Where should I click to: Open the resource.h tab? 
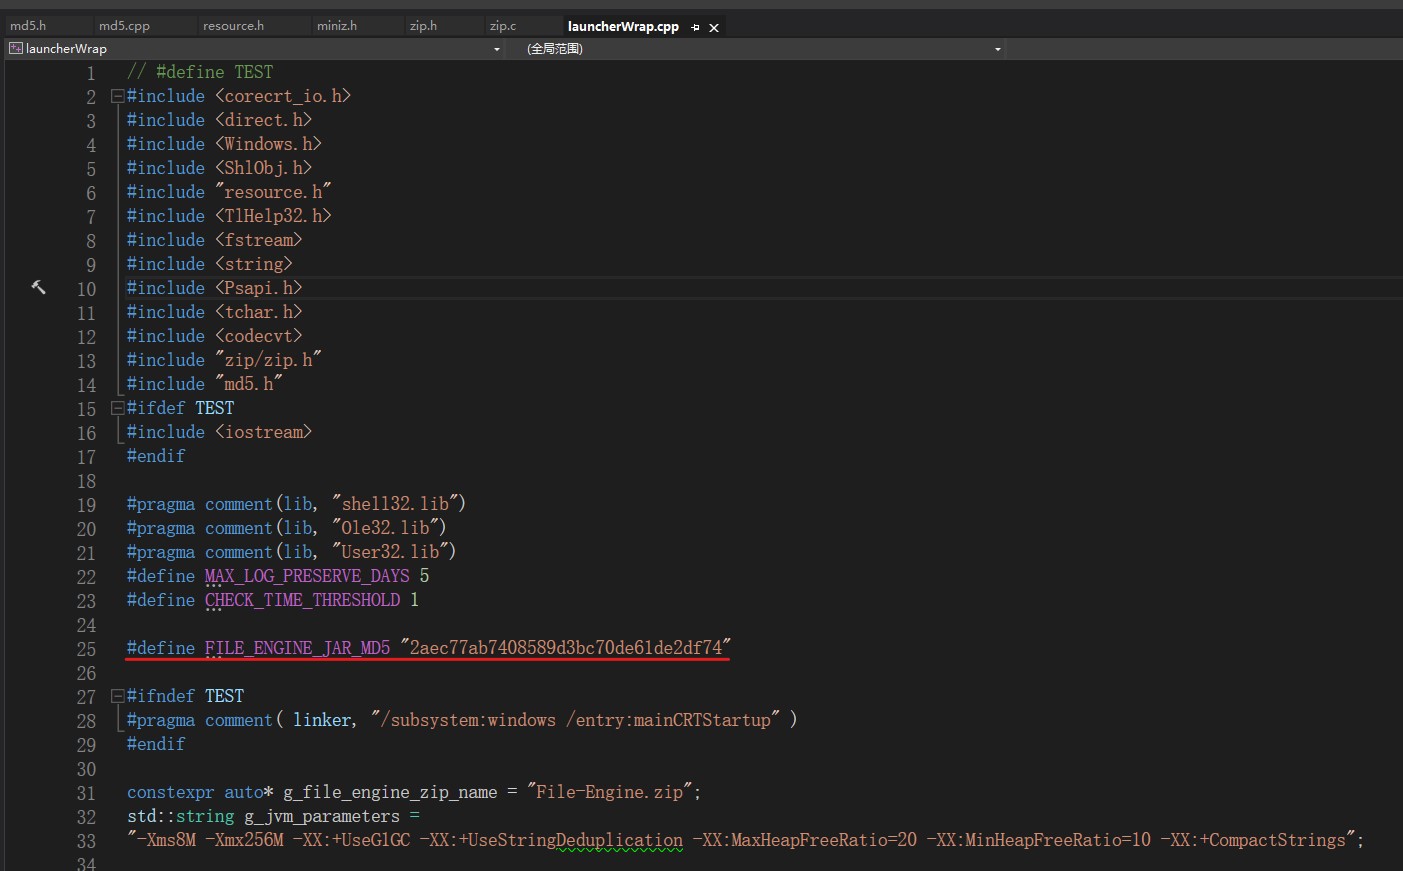[233, 26]
